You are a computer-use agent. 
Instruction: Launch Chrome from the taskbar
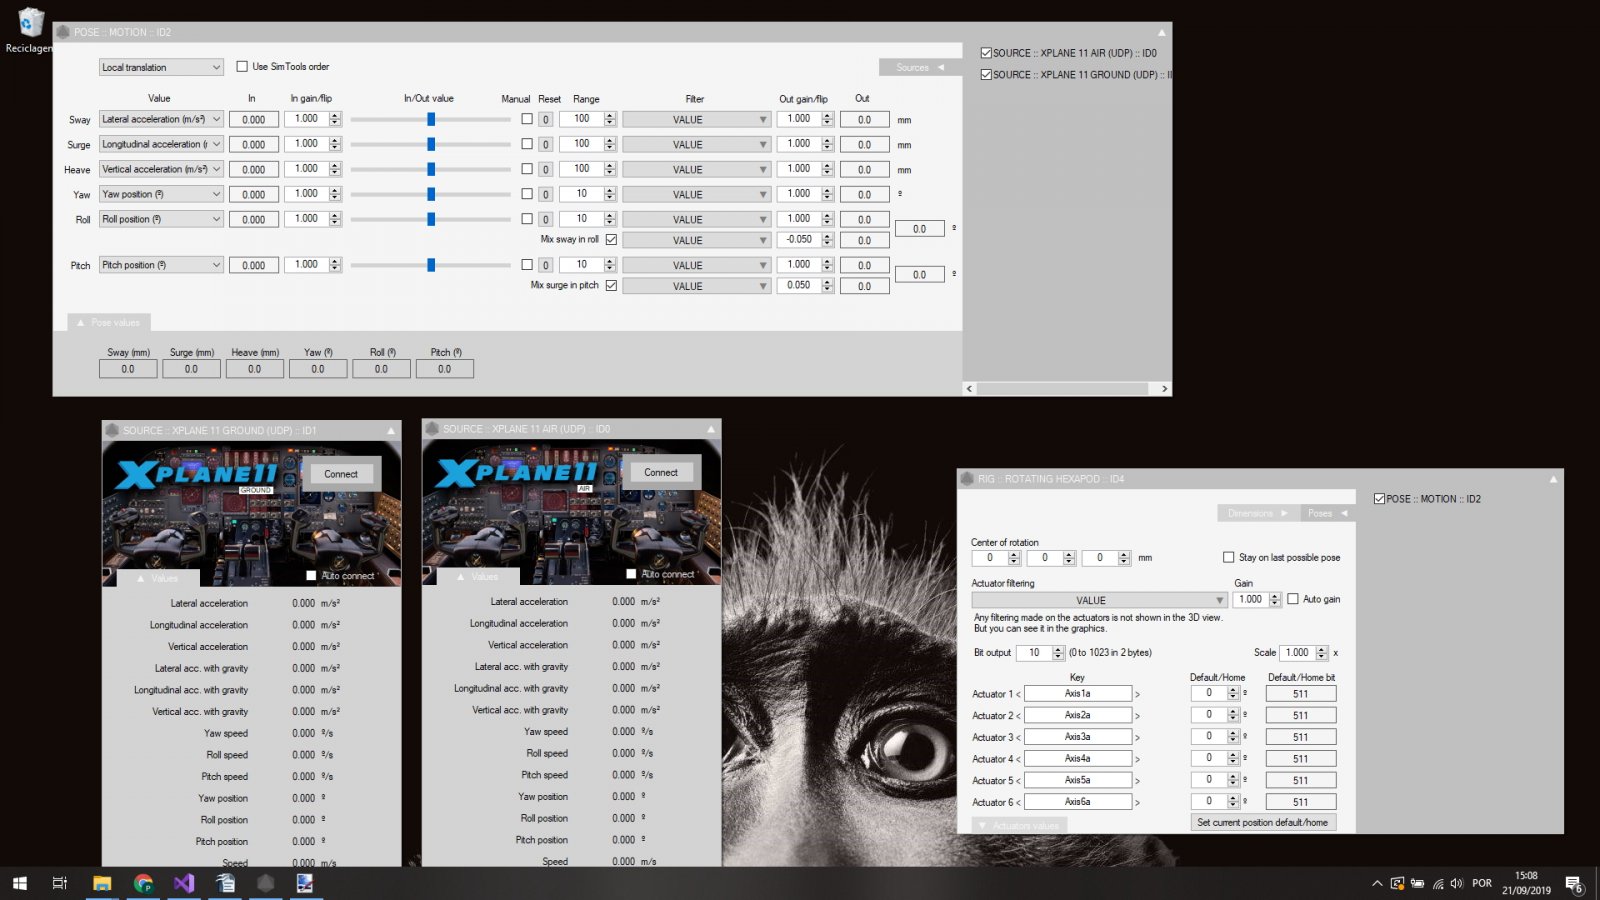(143, 883)
